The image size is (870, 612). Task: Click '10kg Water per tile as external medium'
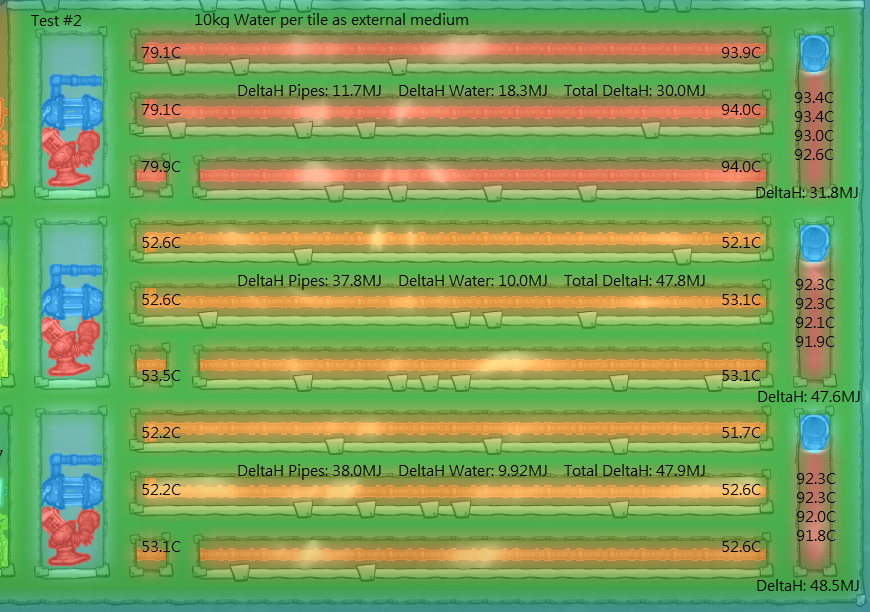tap(331, 20)
